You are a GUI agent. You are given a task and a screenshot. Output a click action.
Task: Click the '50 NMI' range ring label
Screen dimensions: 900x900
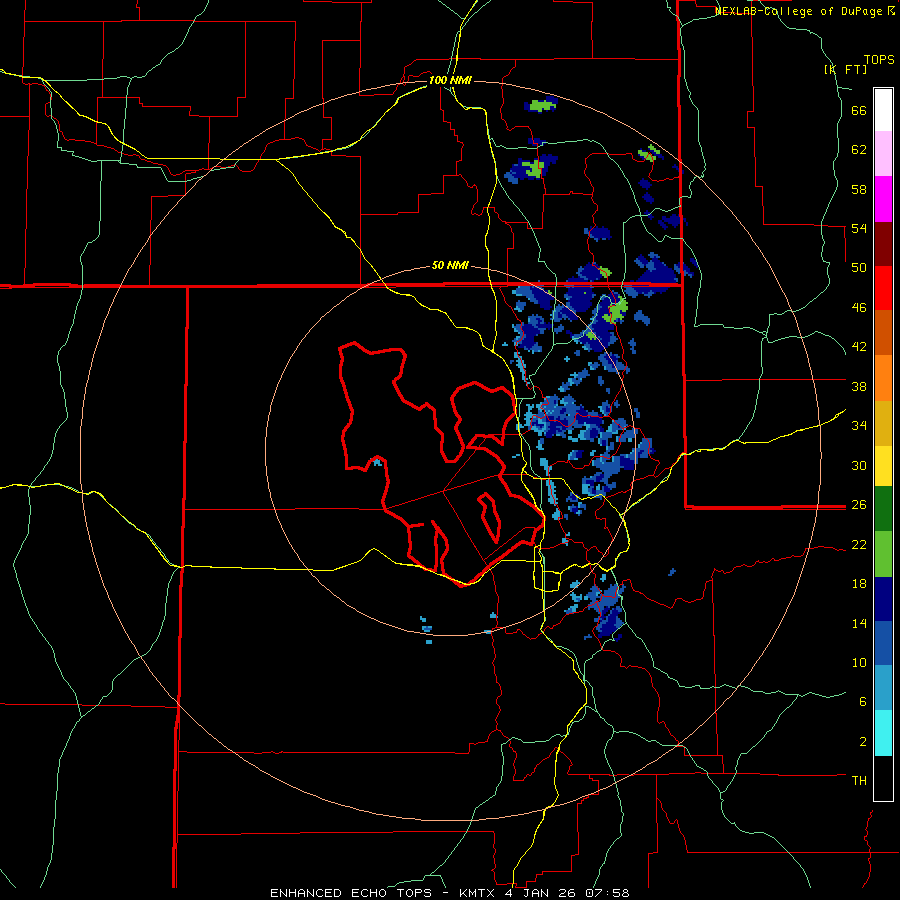tap(450, 265)
